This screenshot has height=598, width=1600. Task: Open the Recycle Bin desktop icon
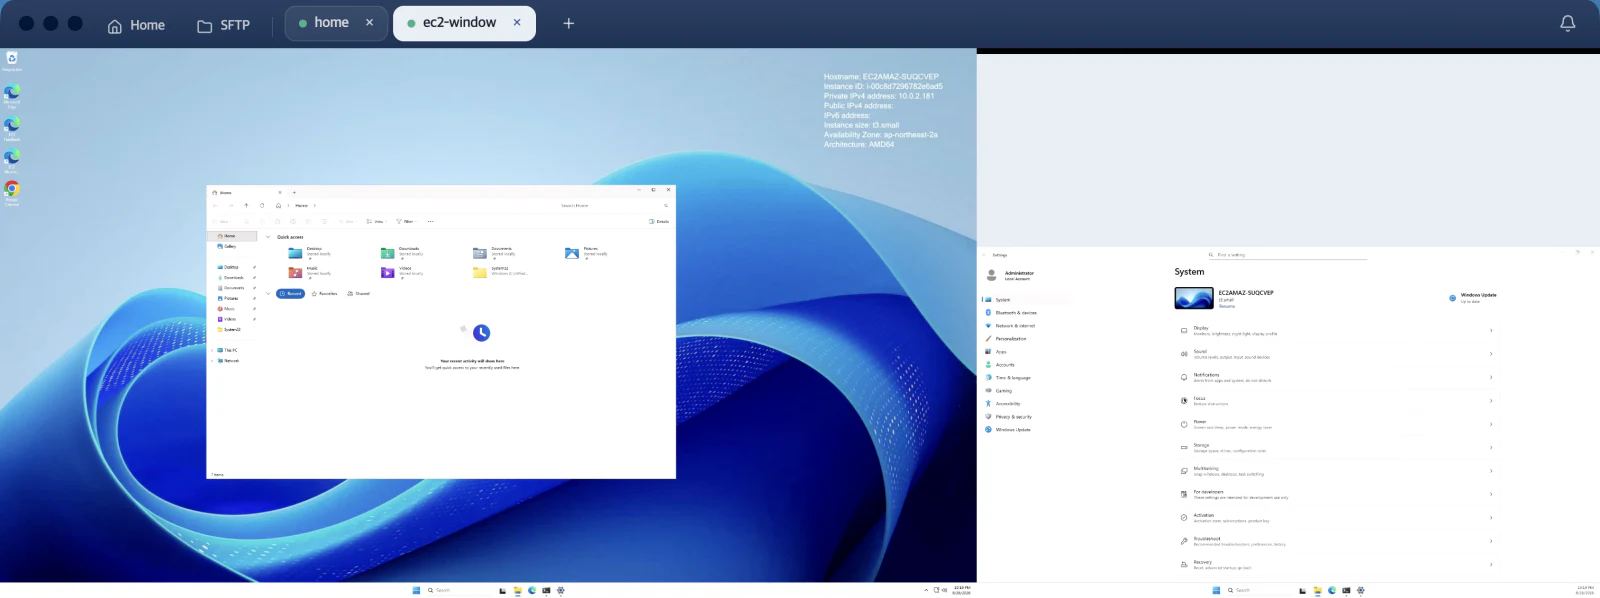[x=12, y=60]
